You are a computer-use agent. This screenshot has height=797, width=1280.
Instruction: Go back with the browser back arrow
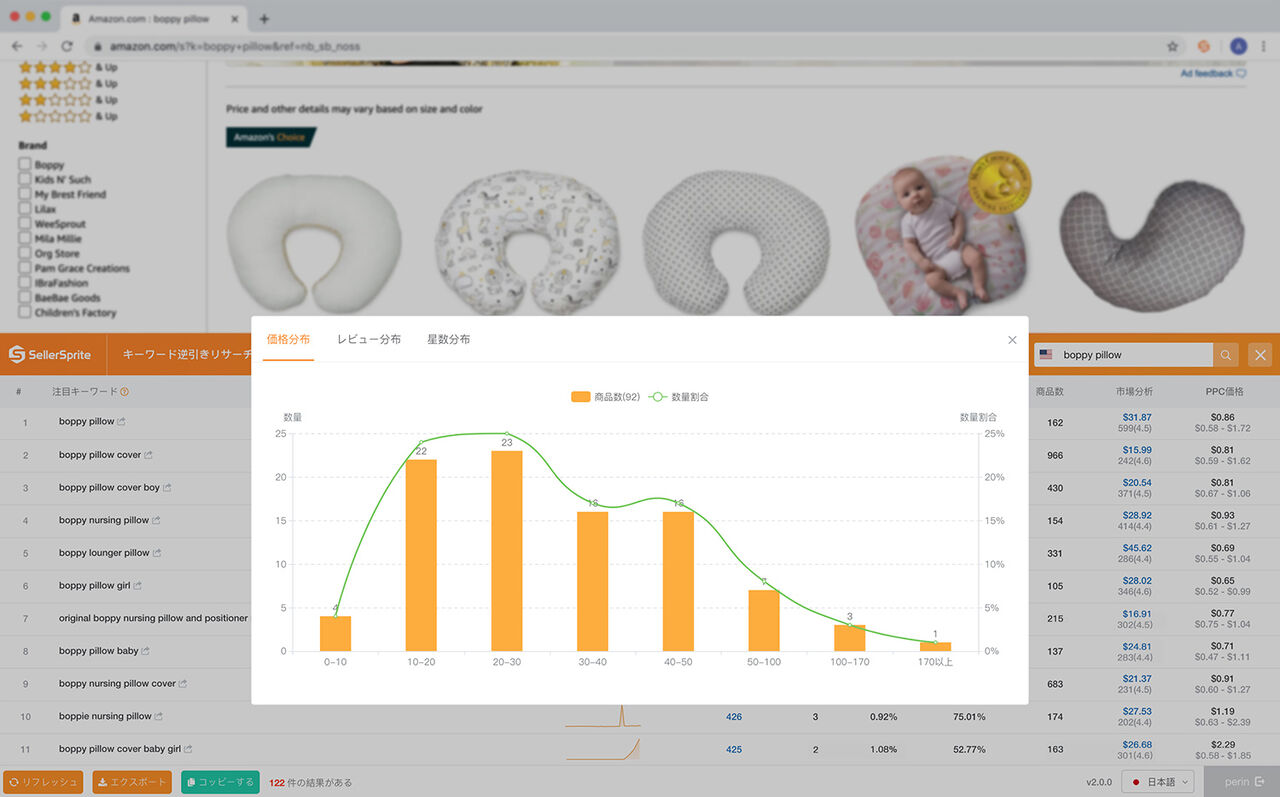pos(17,46)
